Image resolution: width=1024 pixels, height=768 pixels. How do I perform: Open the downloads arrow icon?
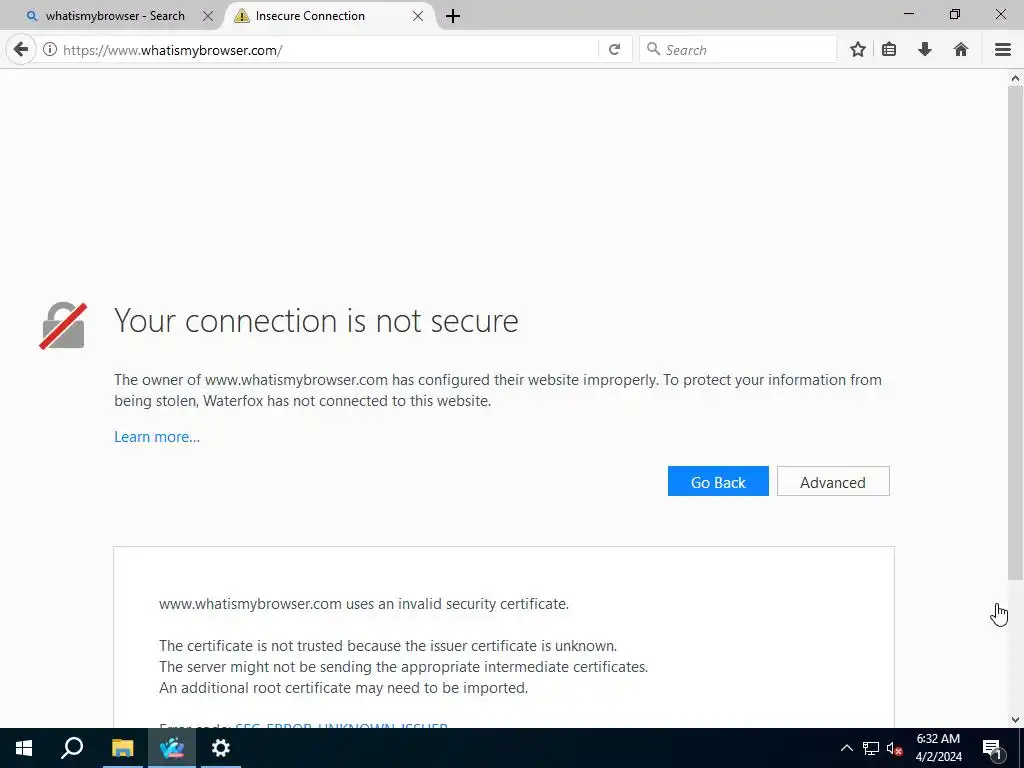(x=925, y=50)
